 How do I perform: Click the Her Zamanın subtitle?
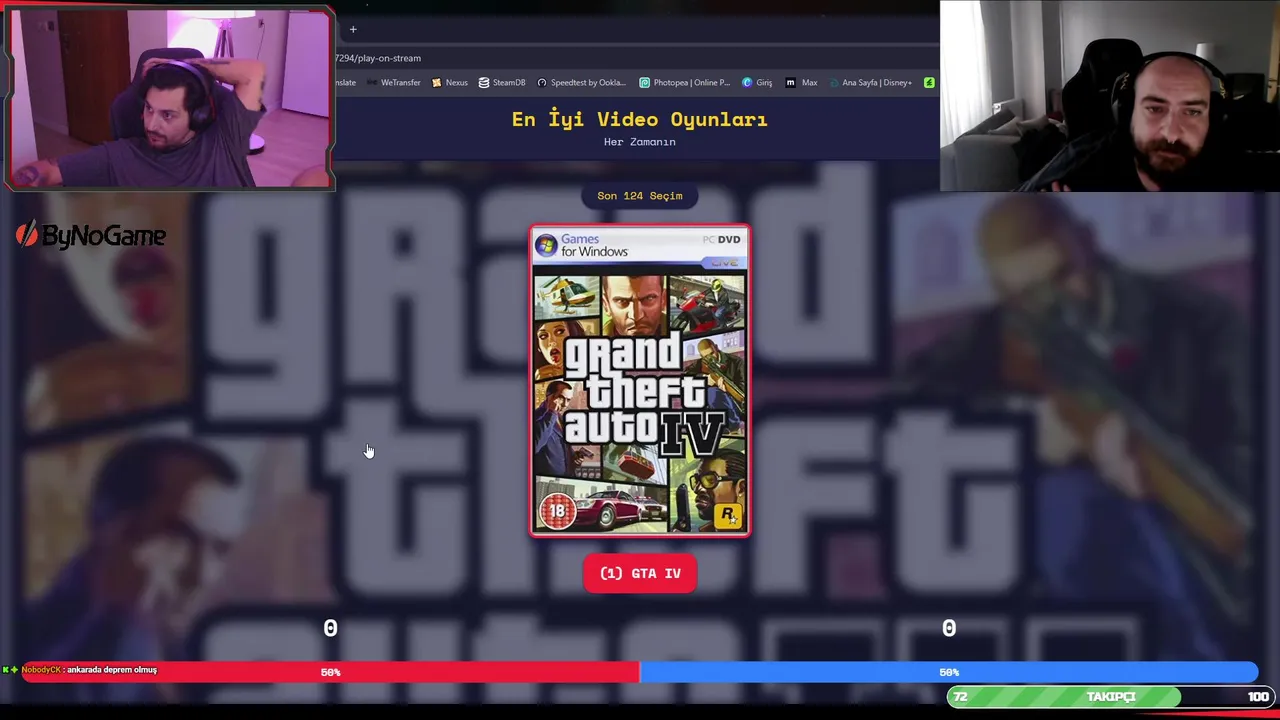tap(640, 142)
